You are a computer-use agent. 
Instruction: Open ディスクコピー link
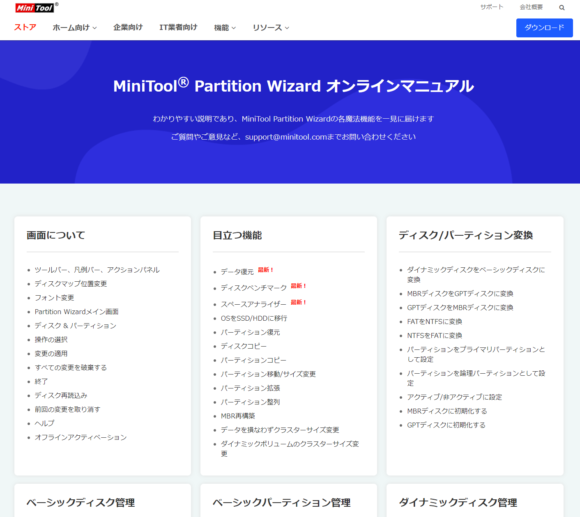(x=244, y=346)
